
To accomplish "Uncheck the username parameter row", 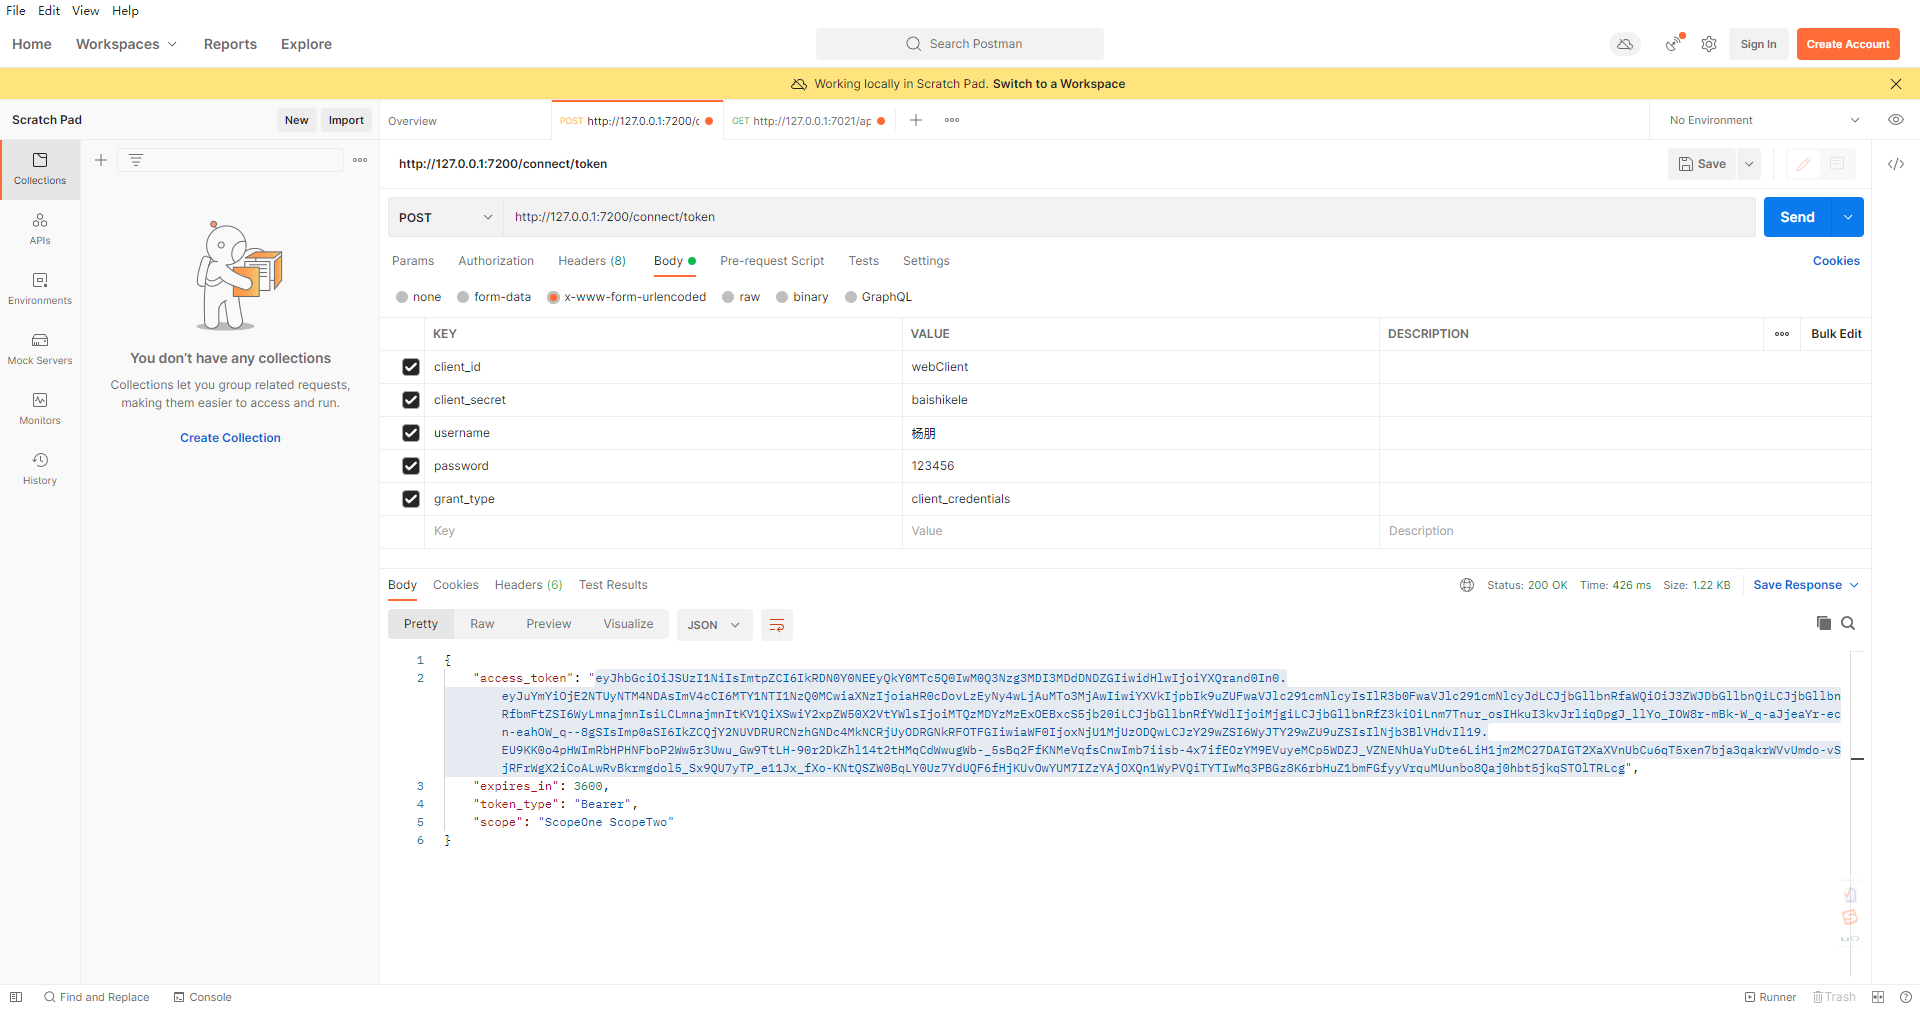I will (411, 433).
